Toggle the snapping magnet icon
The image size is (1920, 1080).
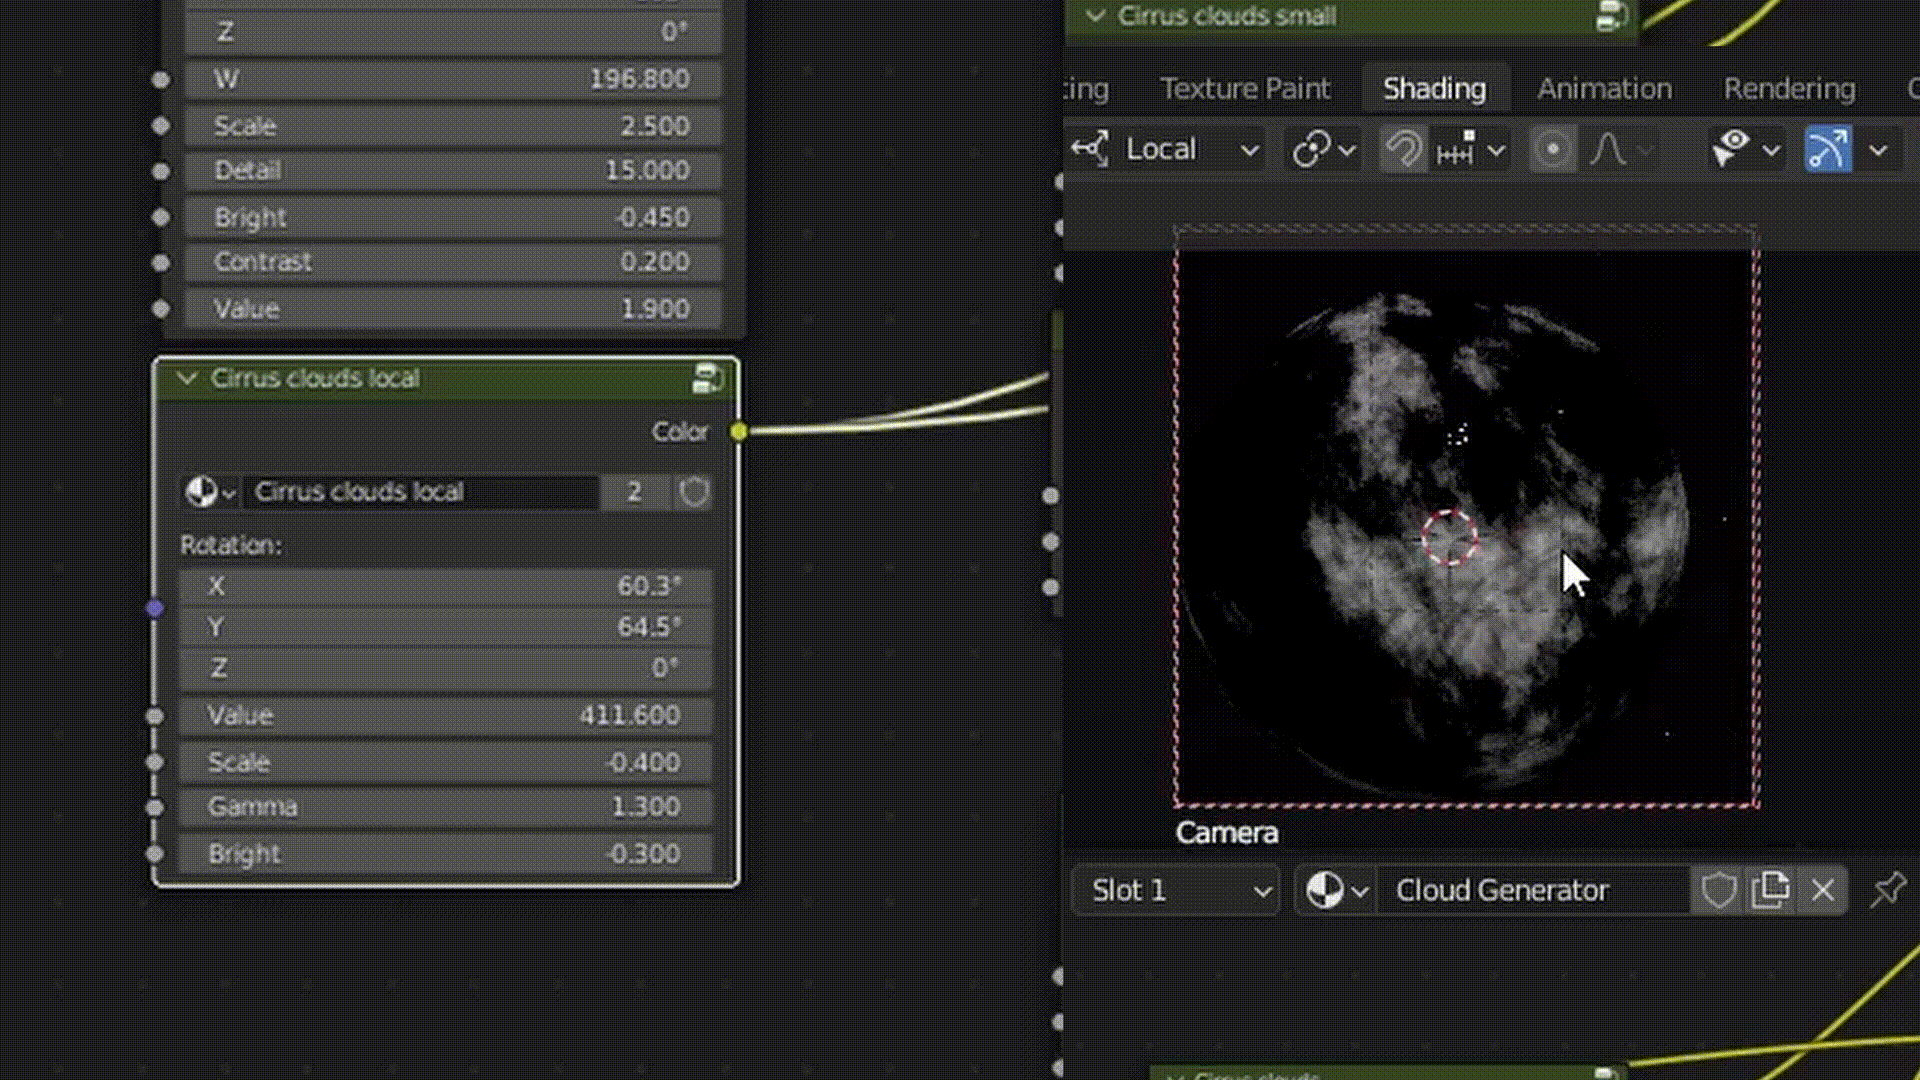1403,150
